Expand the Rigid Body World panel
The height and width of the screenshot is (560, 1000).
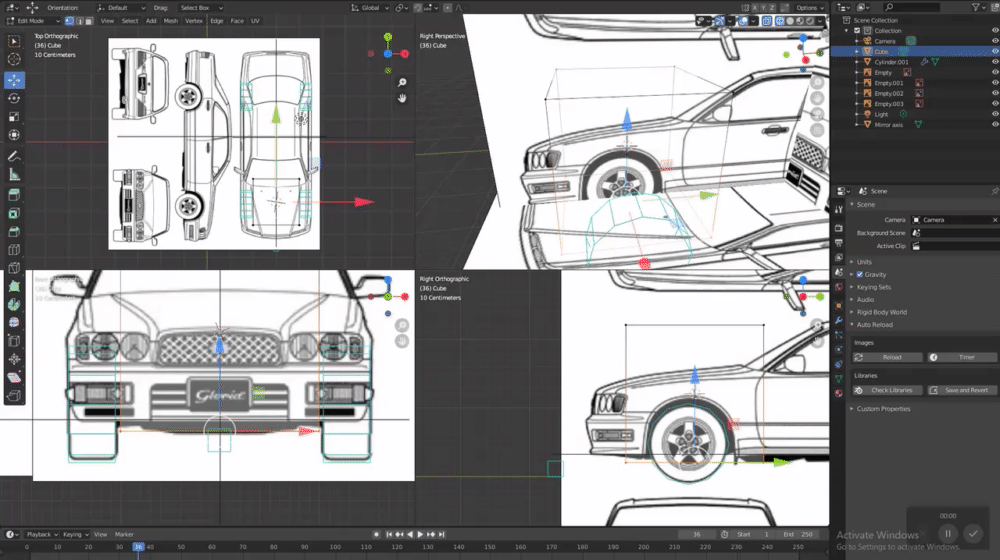tap(882, 312)
